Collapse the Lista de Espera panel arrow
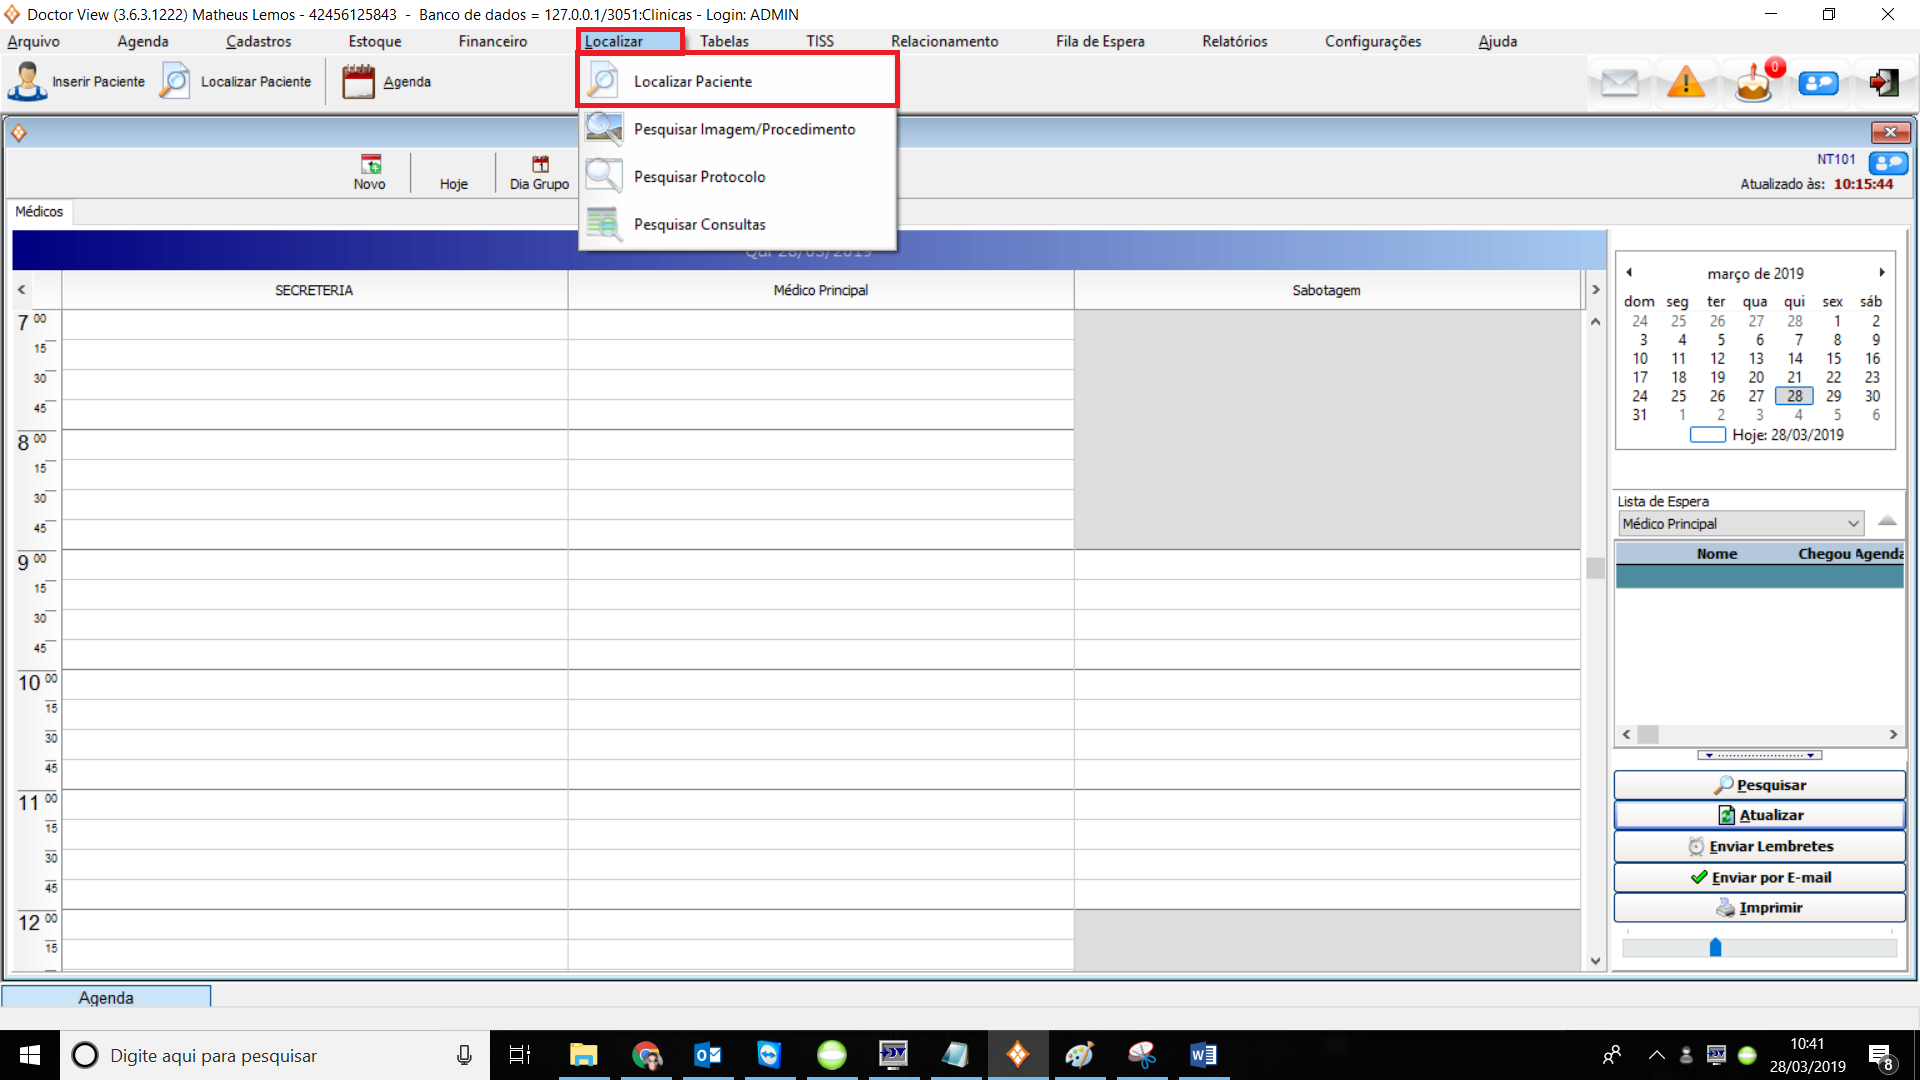This screenshot has width=1920, height=1080. pos(1887,521)
